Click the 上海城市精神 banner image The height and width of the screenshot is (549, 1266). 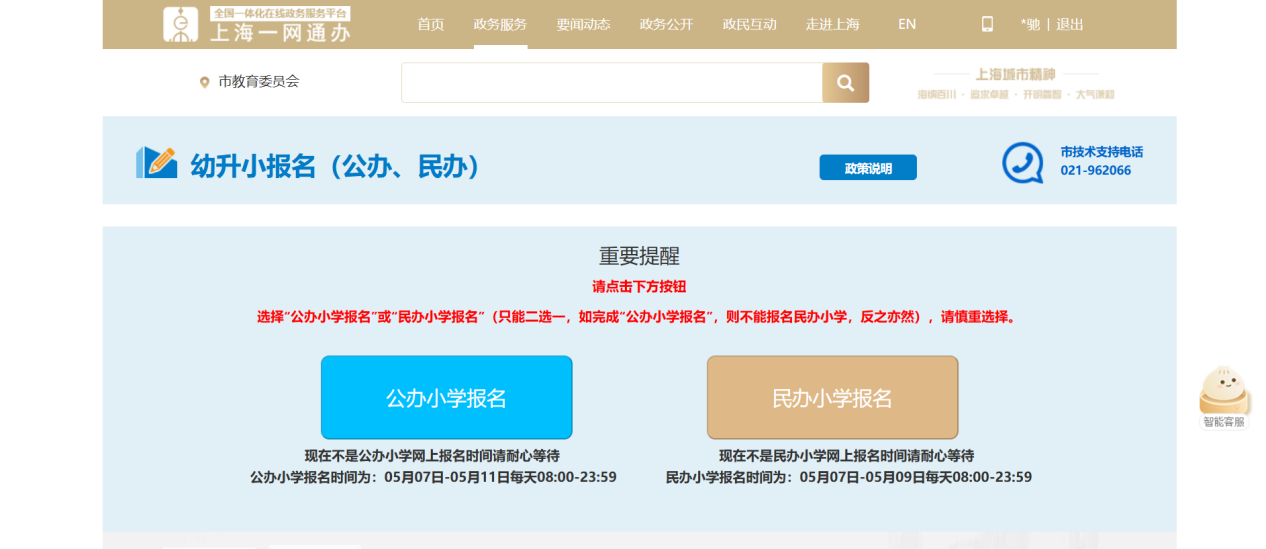(x=1015, y=83)
